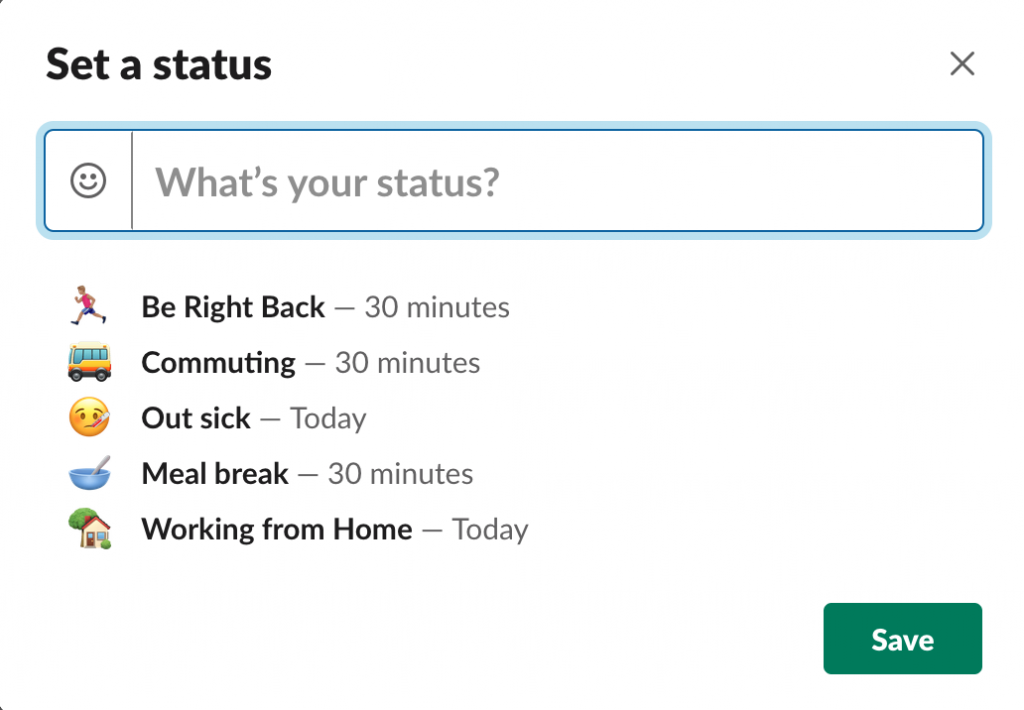1024x710 pixels.
Task: Click the Set a status dialog title
Action: 158,64
